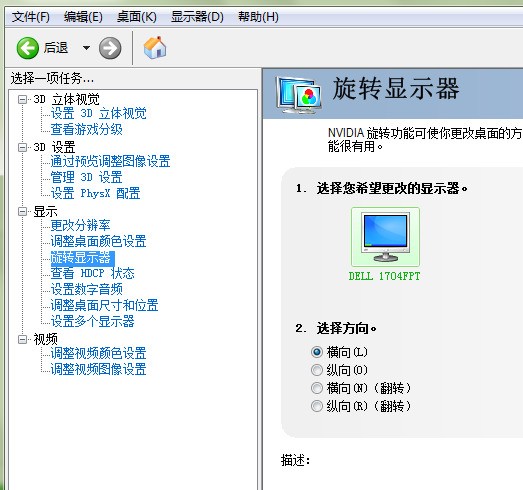Screen dimensions: 523x490
Task: Open the 桌面(K) menu
Action: [137, 17]
